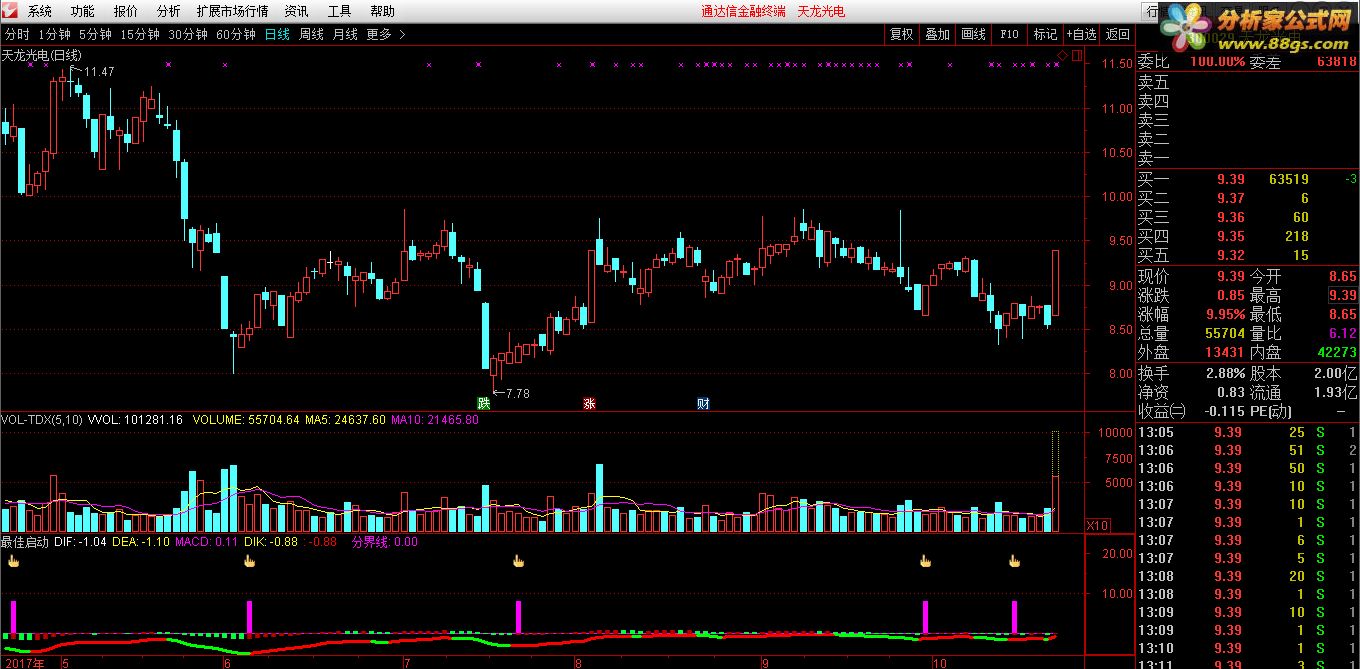Image resolution: width=1360 pixels, height=669 pixels.
Task: Click the MA10: 21465.80 volume label
Action: 435,420
